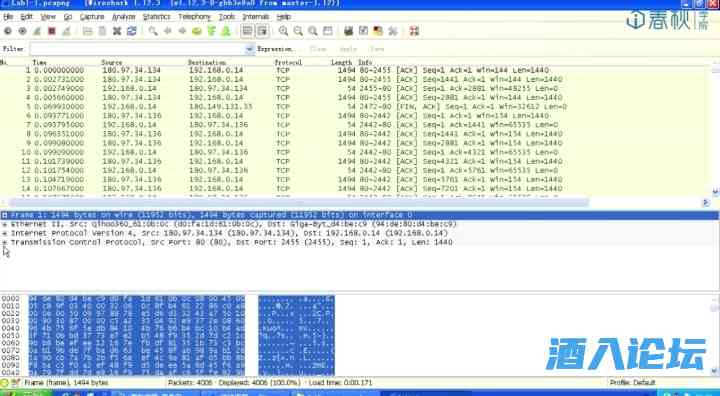
Task: Open a capture file toolbar icon
Action: click(x=87, y=31)
